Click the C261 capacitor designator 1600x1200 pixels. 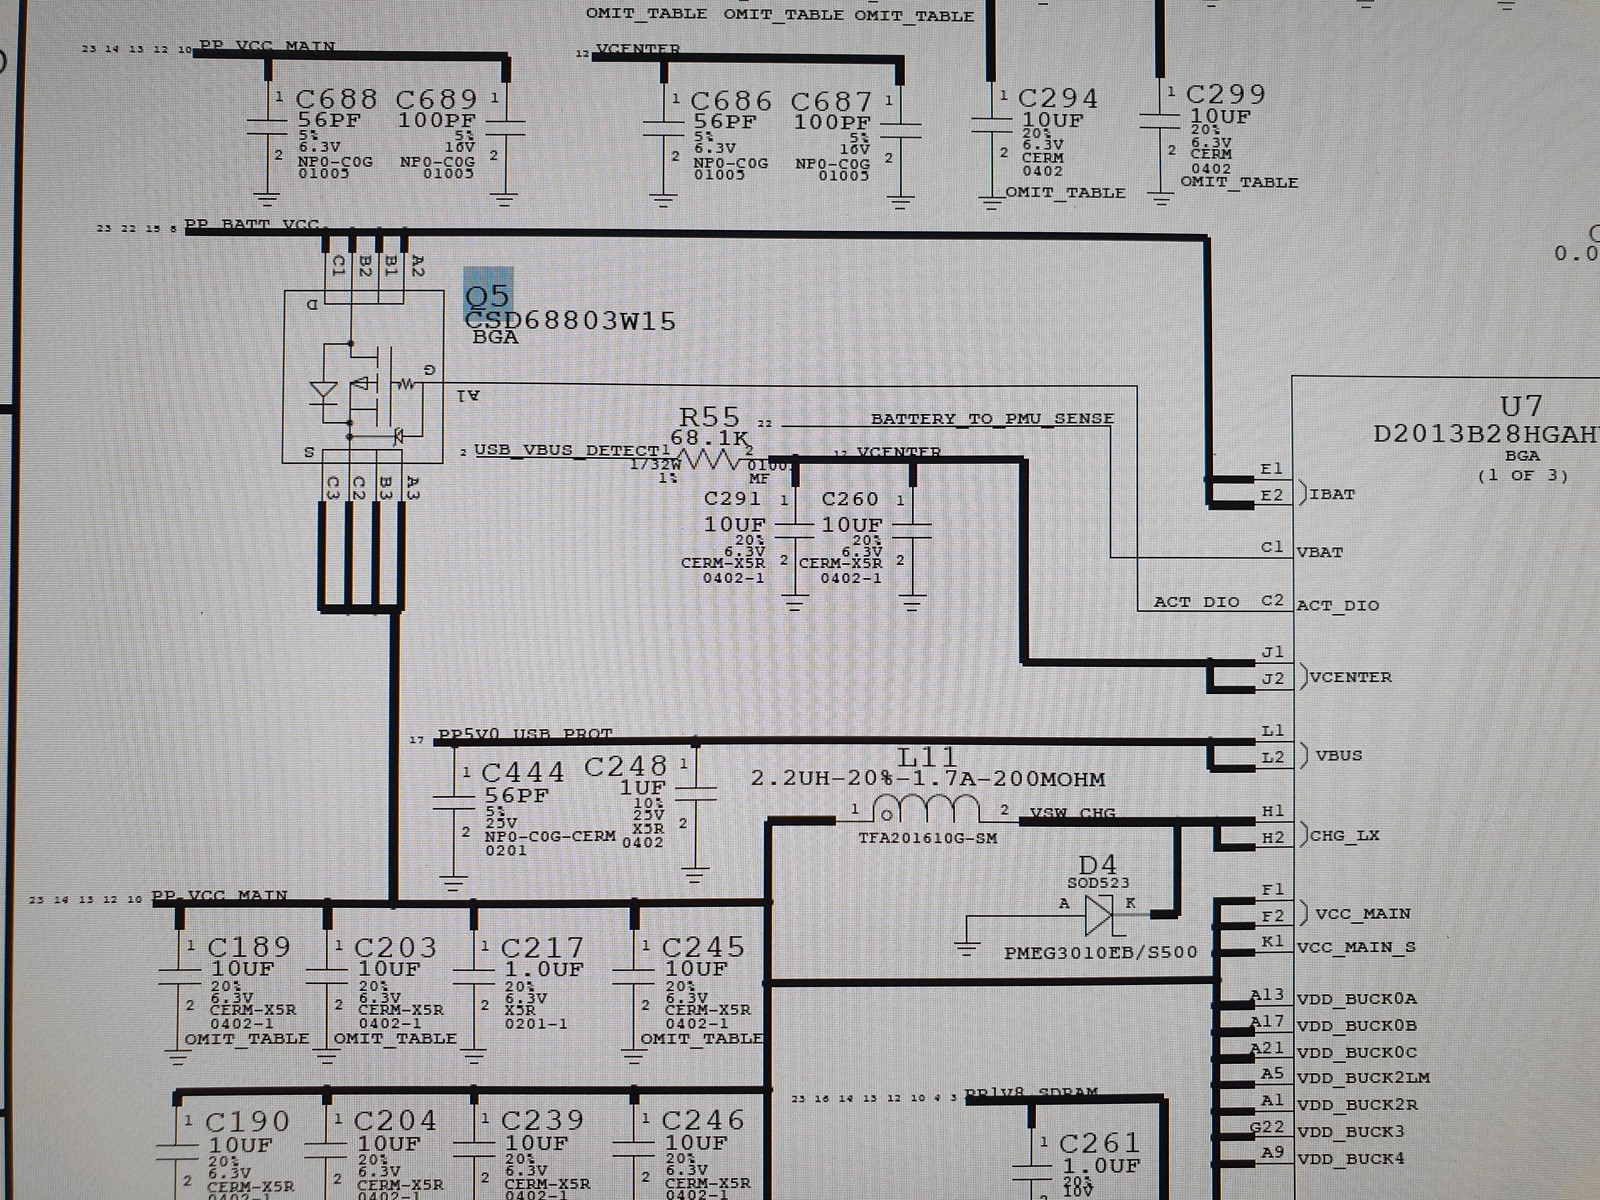(x=1098, y=1143)
